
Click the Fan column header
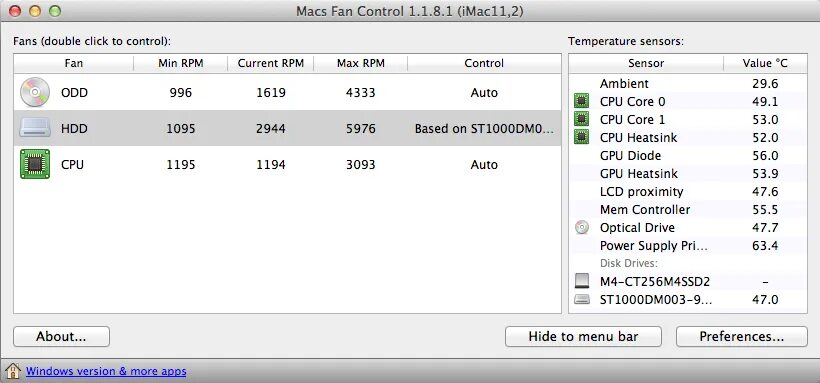point(74,63)
